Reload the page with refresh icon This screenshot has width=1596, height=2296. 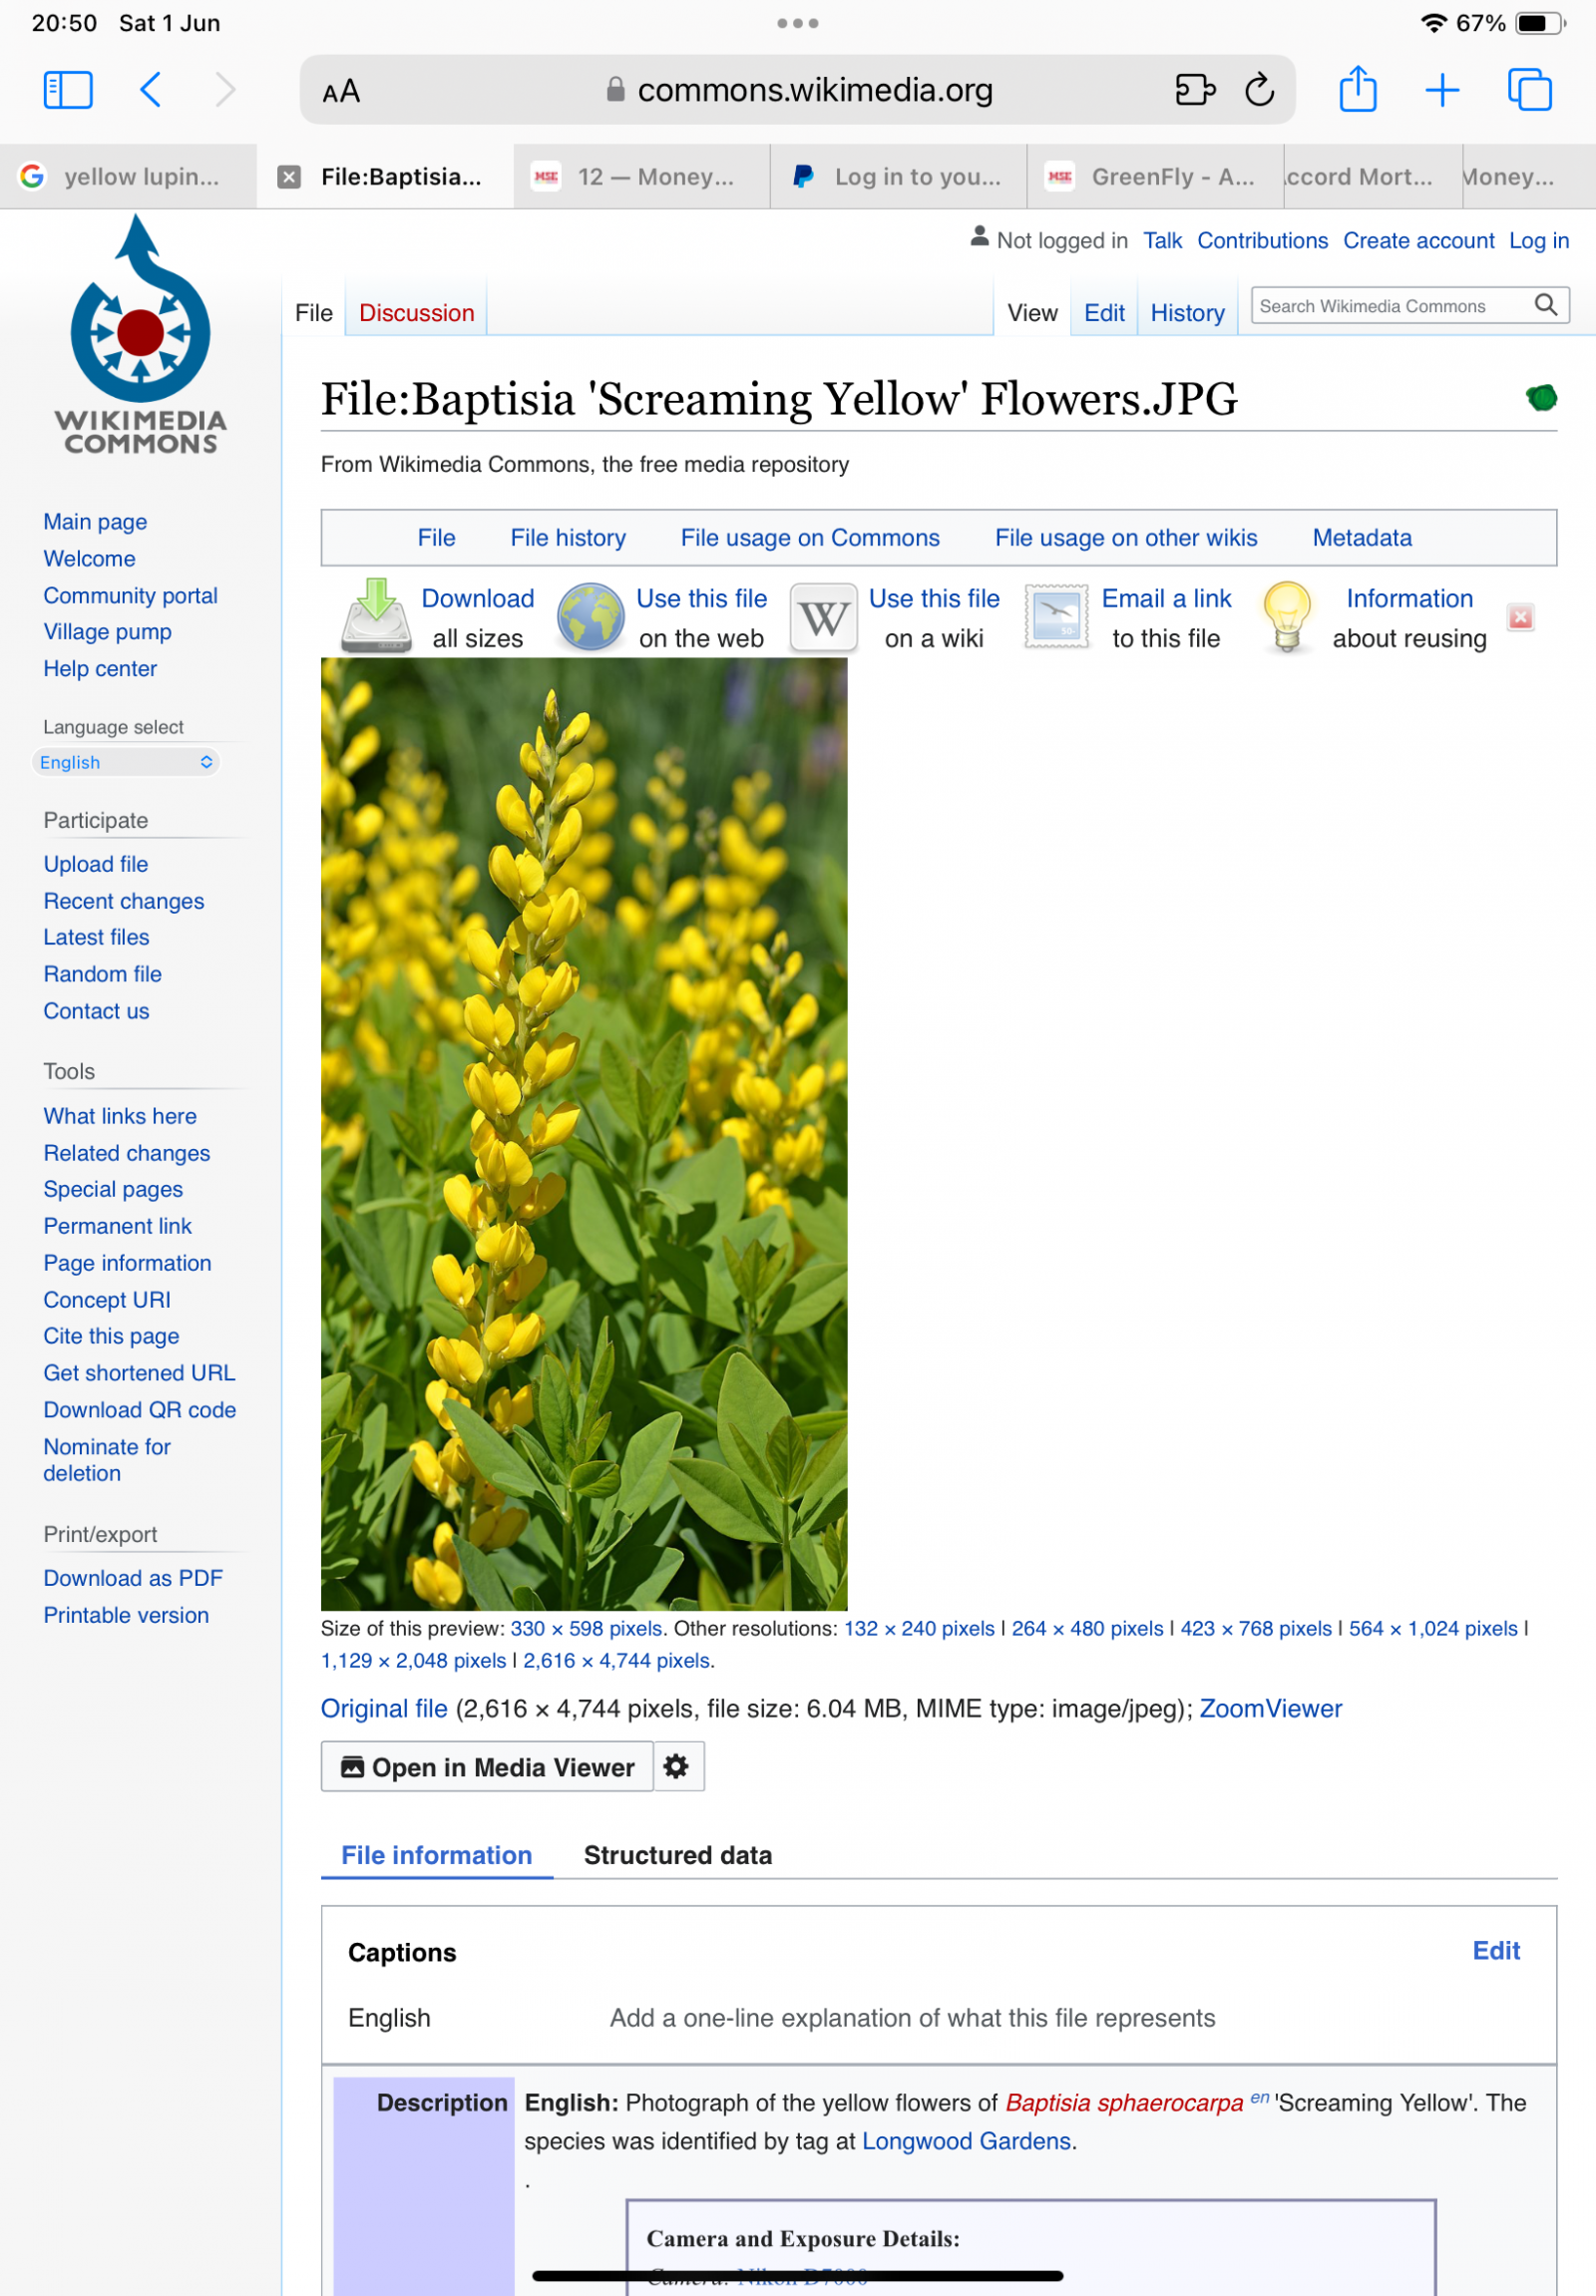click(x=1259, y=90)
